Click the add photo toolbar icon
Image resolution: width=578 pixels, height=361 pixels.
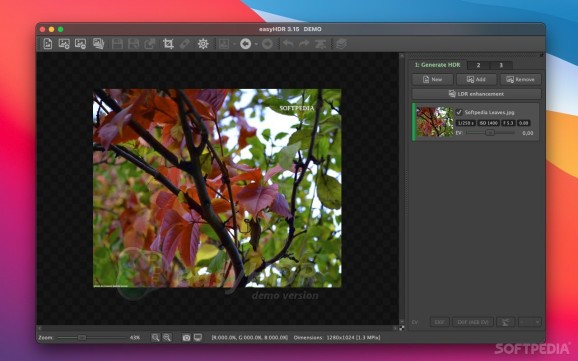point(64,44)
